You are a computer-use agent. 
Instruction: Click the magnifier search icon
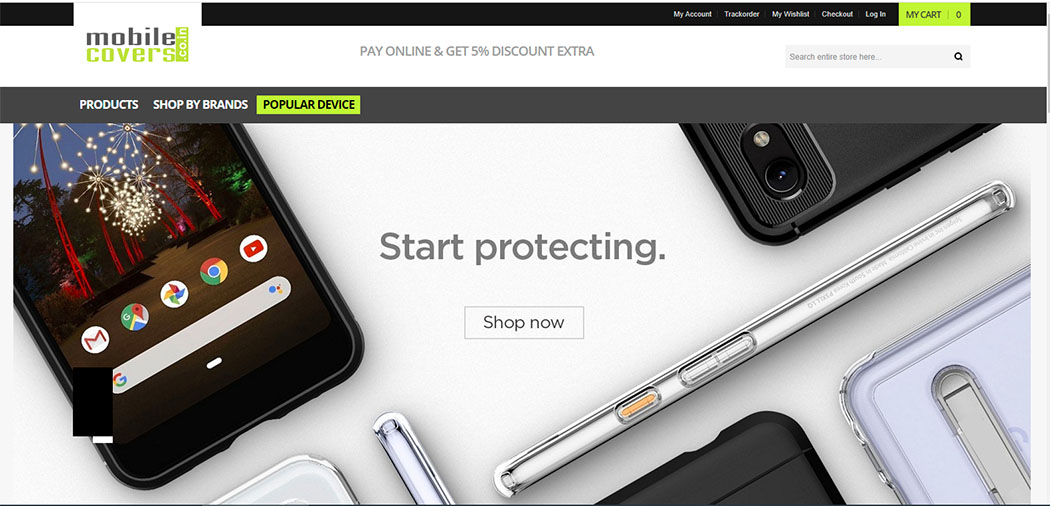click(x=958, y=57)
